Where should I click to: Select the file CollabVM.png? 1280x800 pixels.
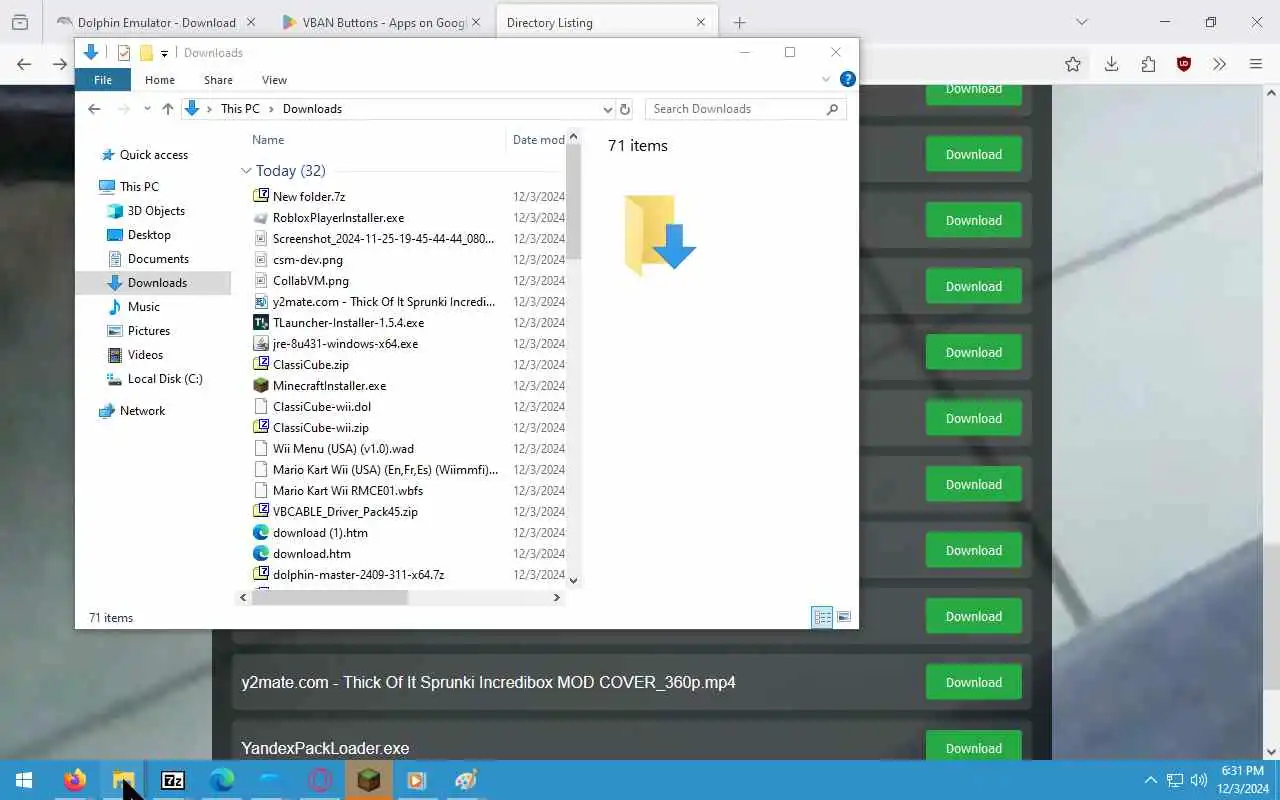pos(311,281)
